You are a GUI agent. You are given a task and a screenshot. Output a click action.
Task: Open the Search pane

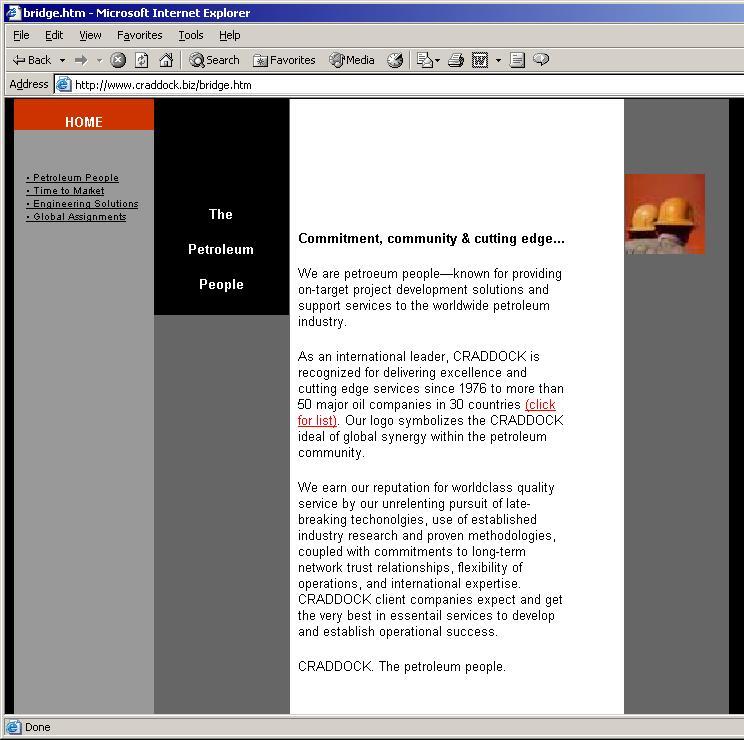click(214, 60)
